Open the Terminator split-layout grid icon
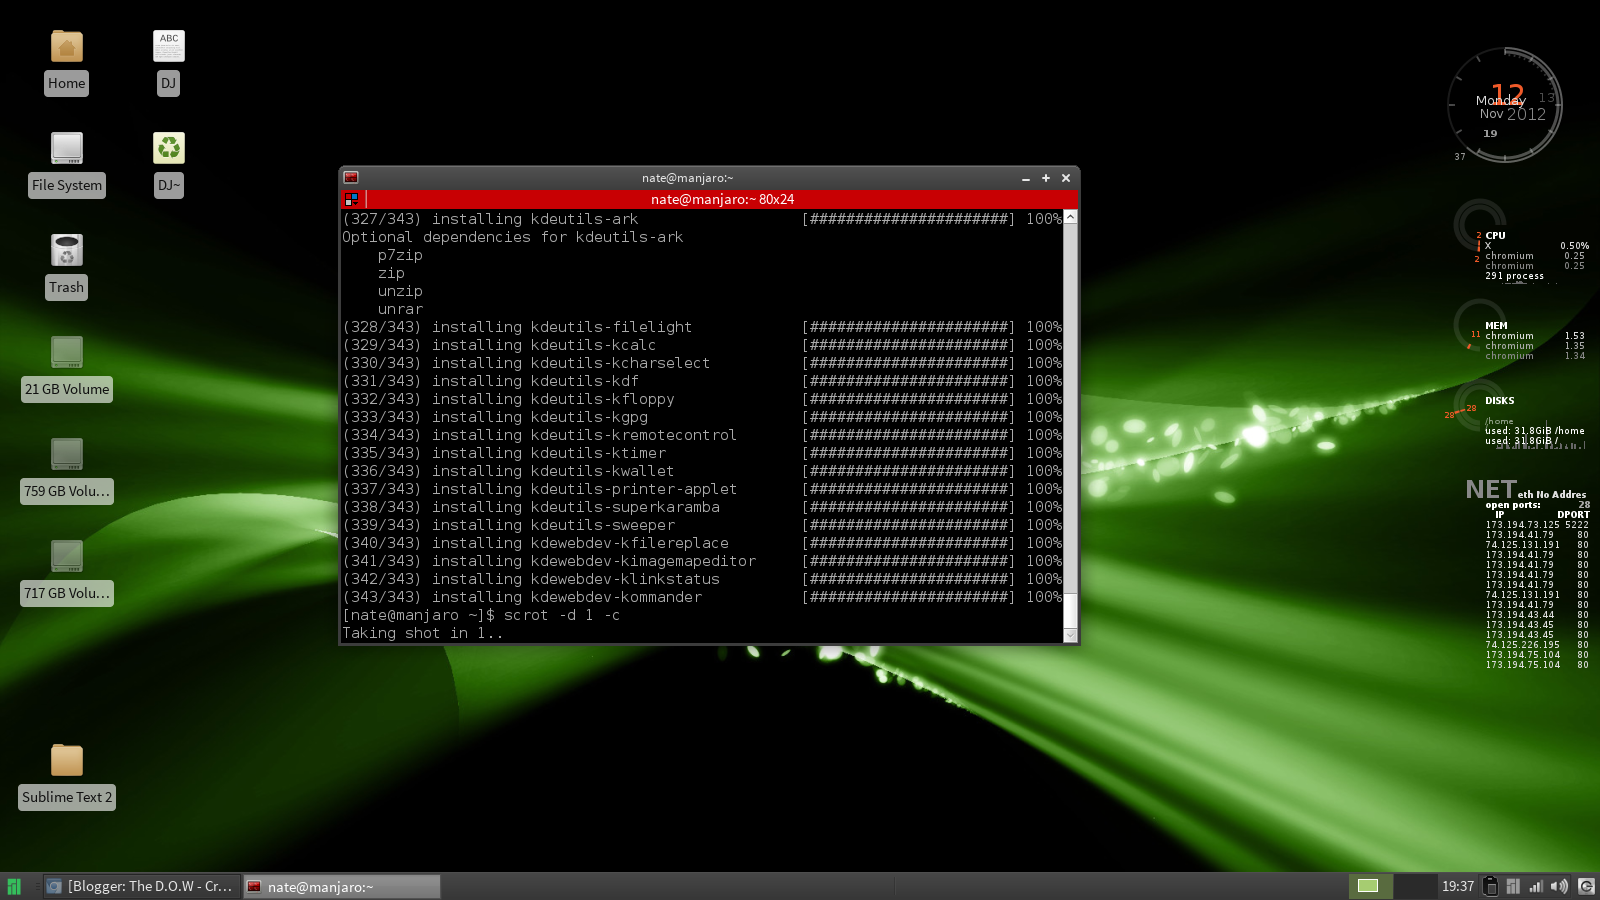1600x900 pixels. pyautogui.click(x=351, y=199)
